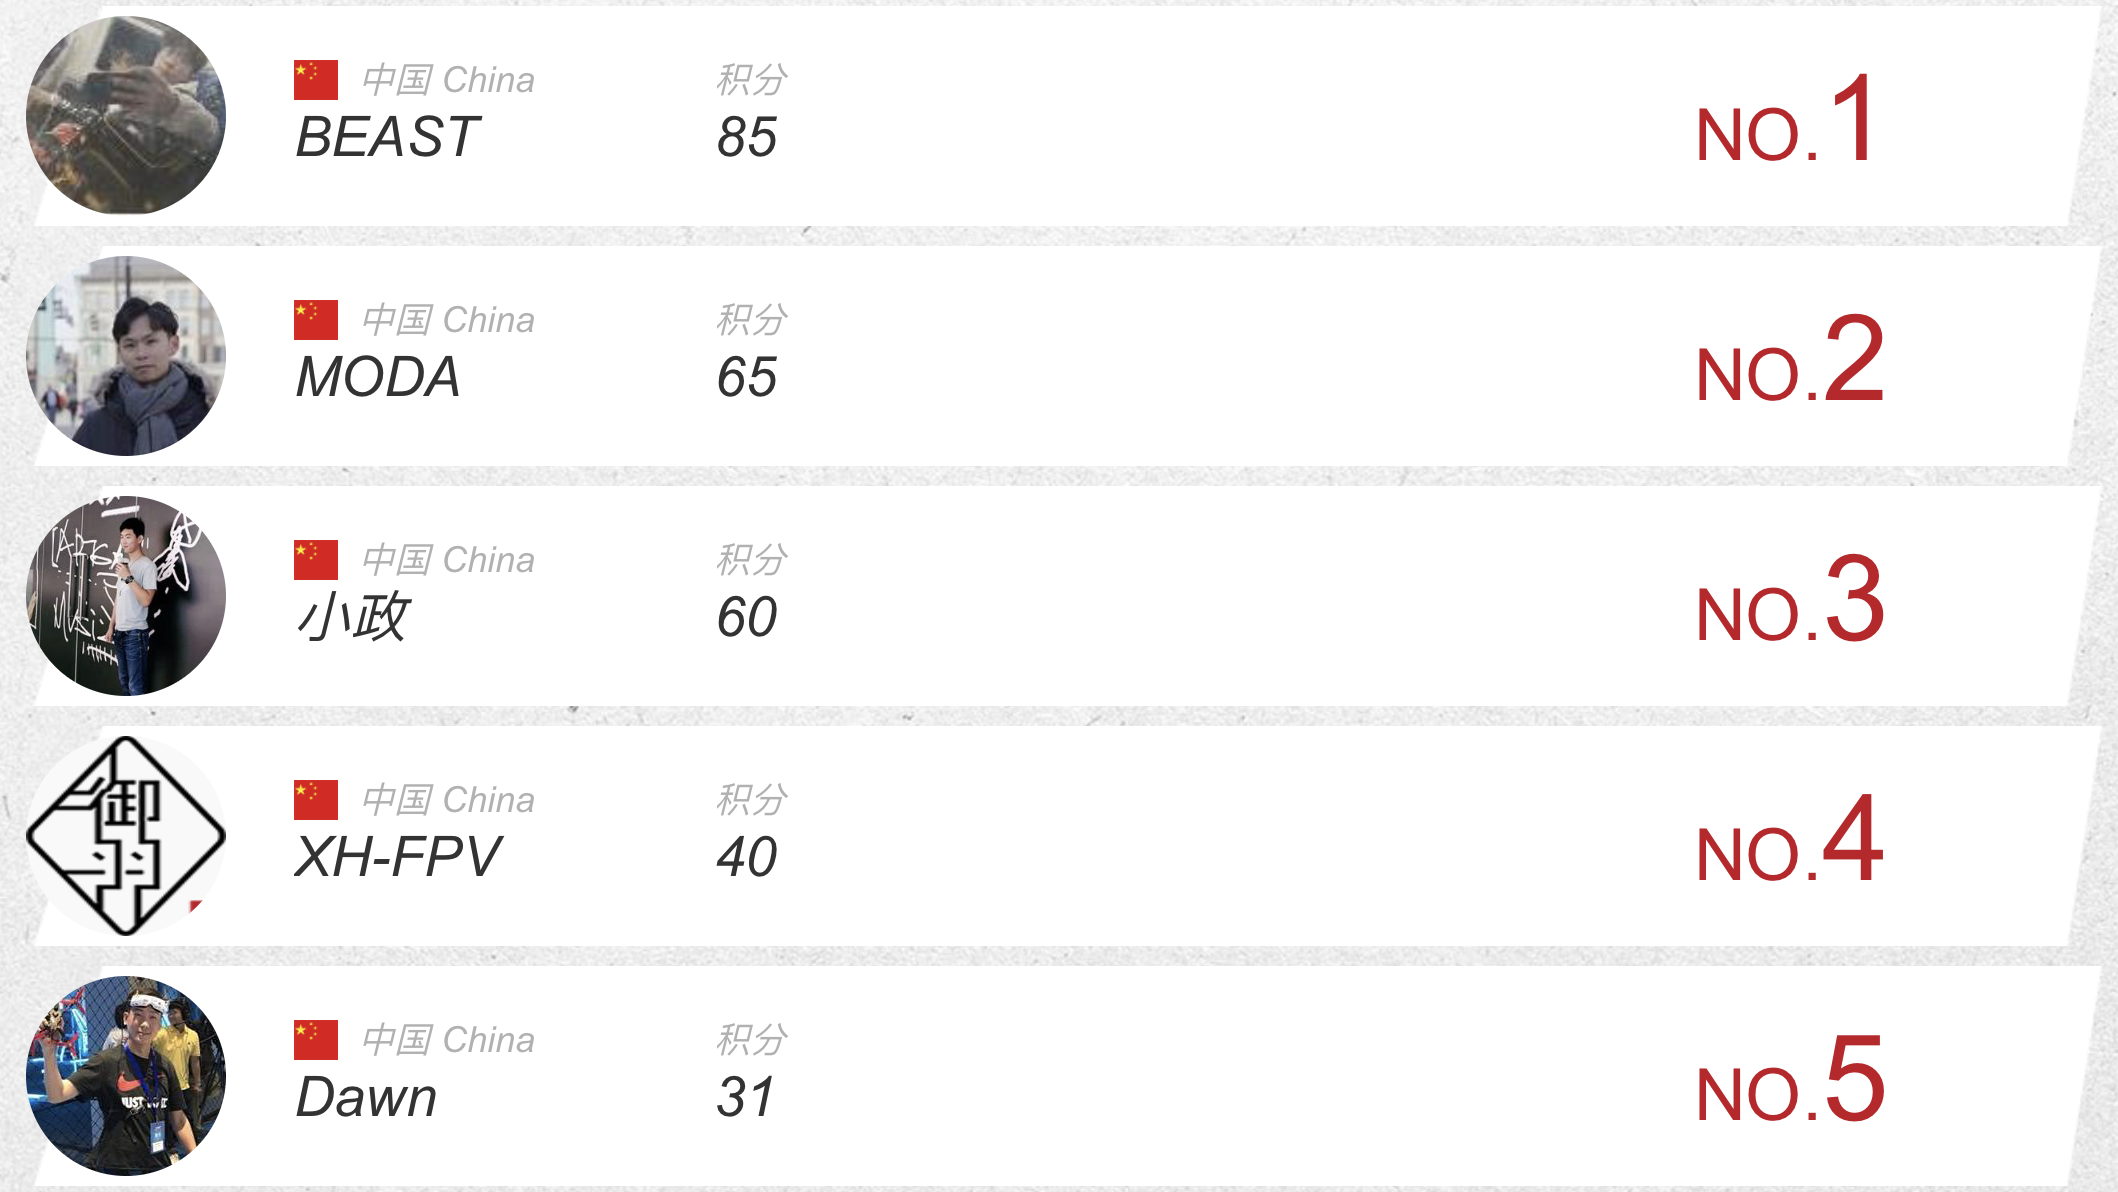Click the NO.3 rank label
Image resolution: width=2118 pixels, height=1192 pixels.
1790,600
